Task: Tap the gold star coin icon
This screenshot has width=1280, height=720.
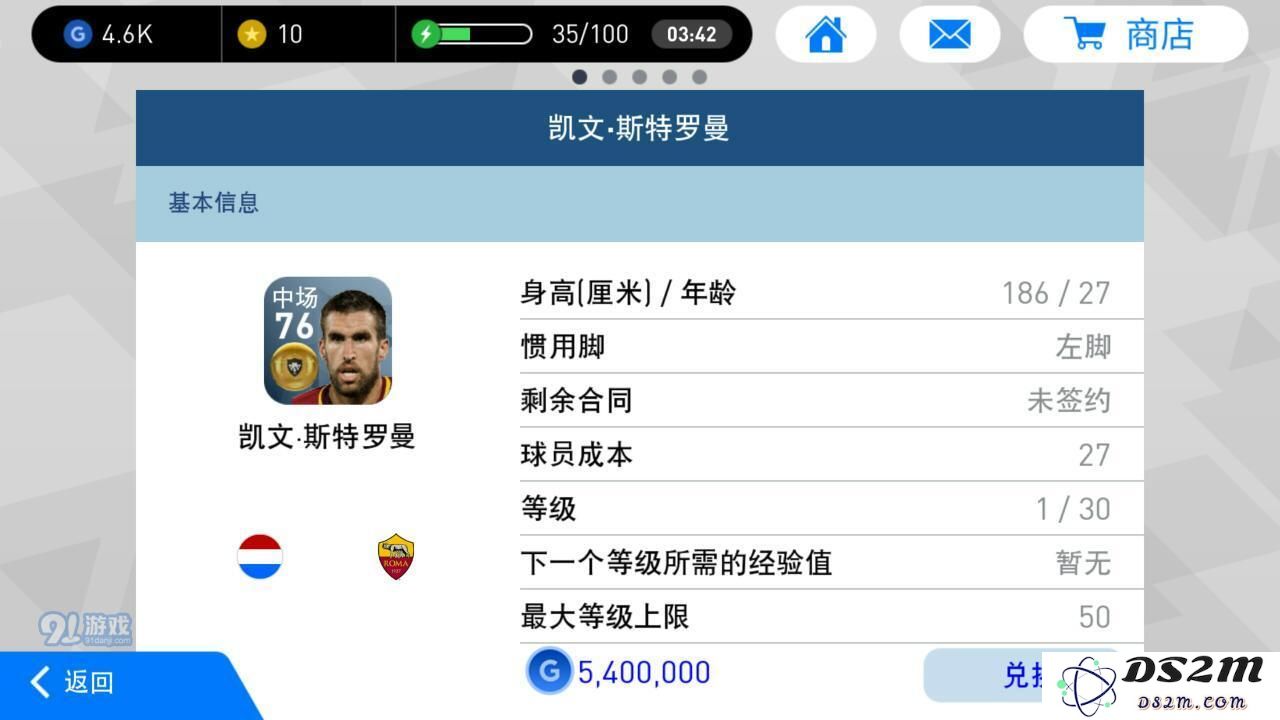Action: point(251,35)
